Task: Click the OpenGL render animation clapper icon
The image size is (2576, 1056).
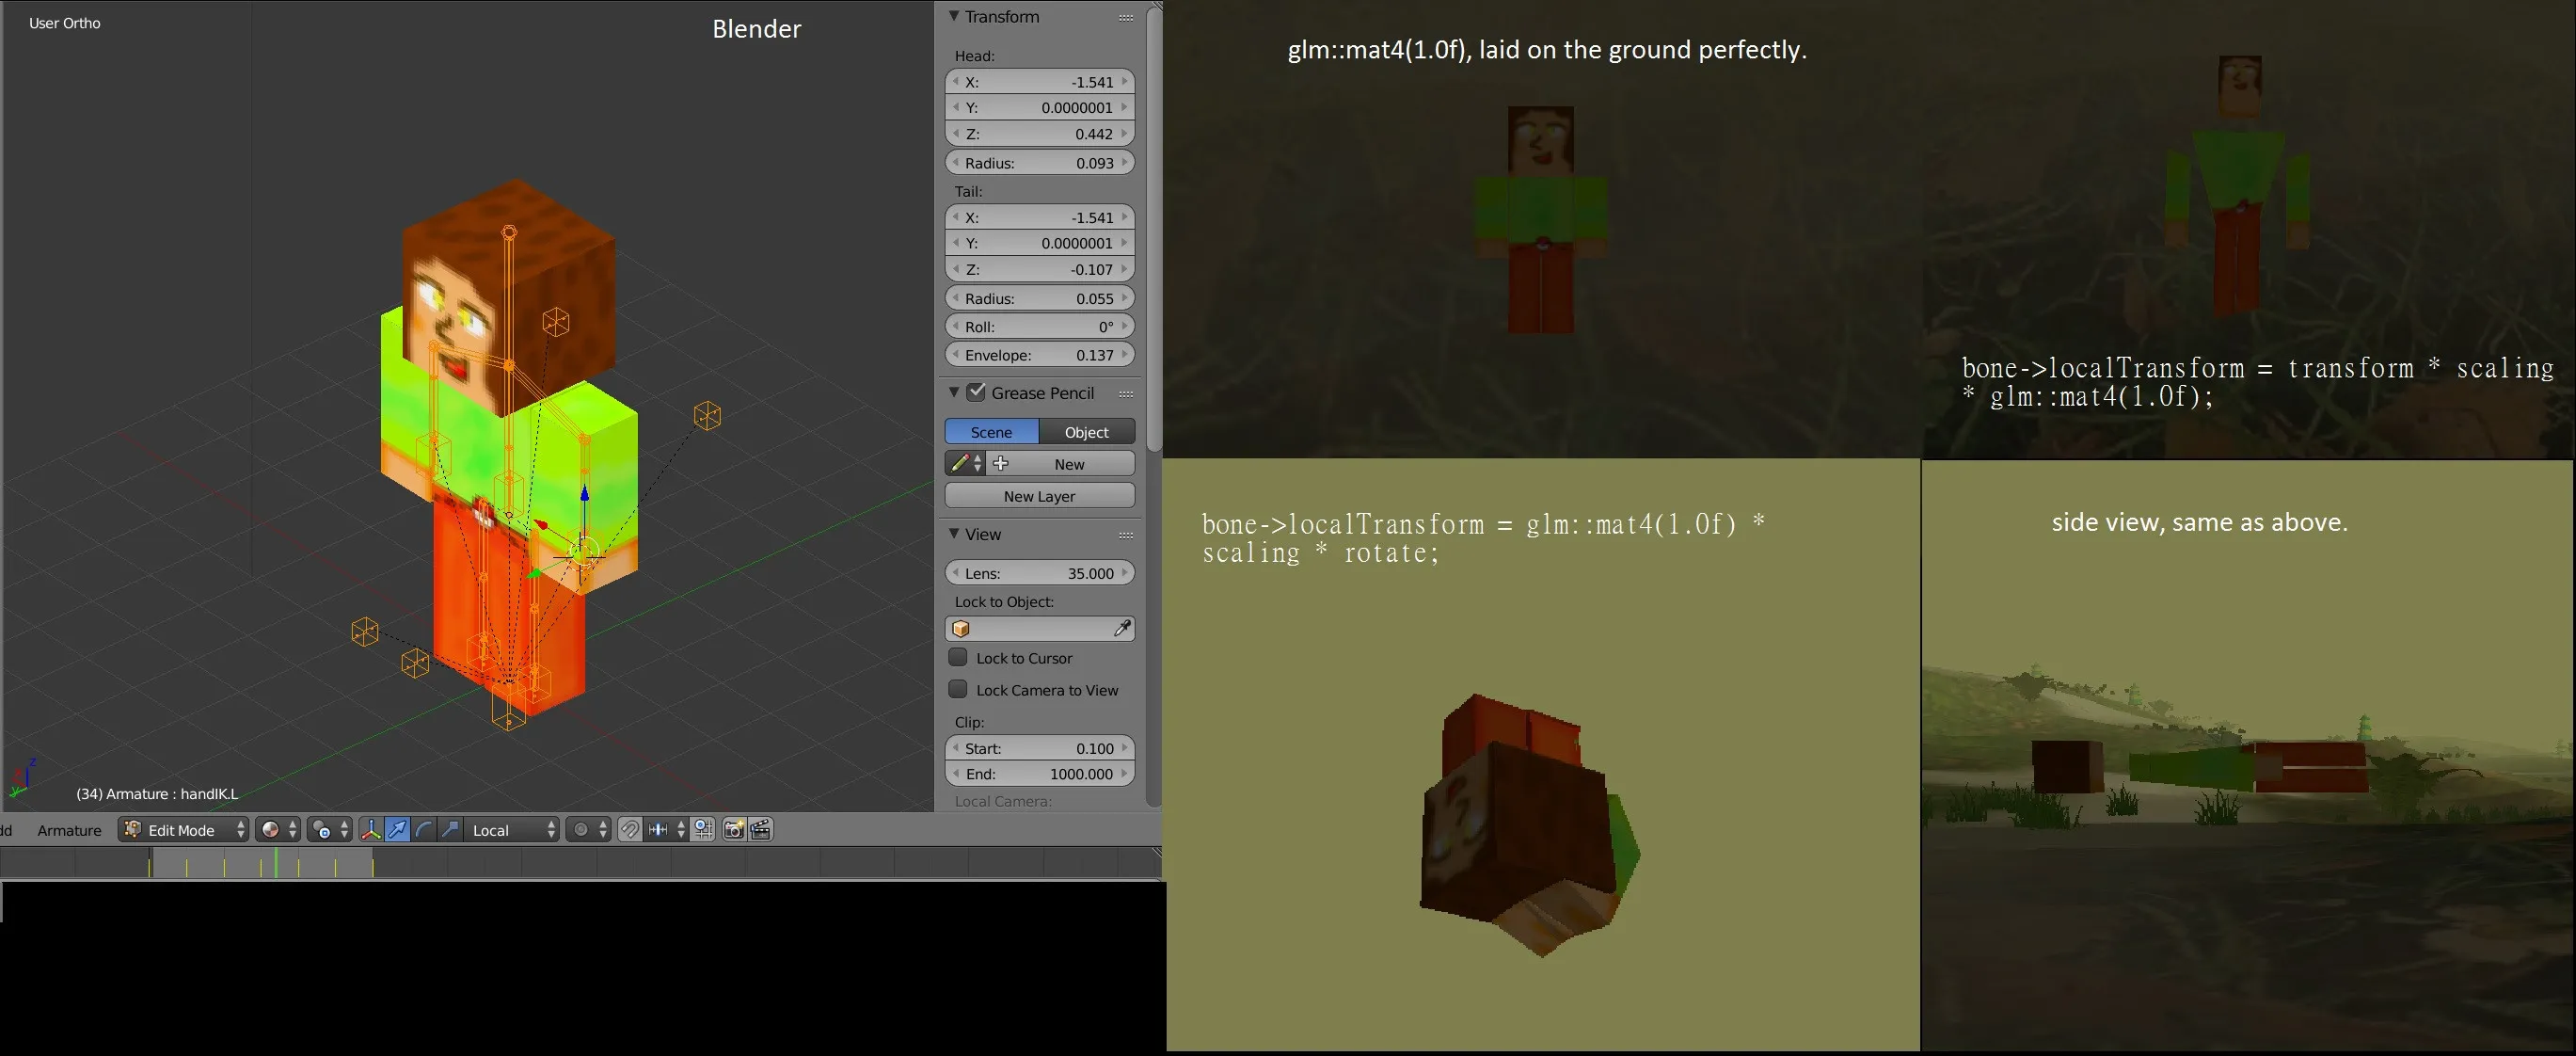Action: [761, 830]
